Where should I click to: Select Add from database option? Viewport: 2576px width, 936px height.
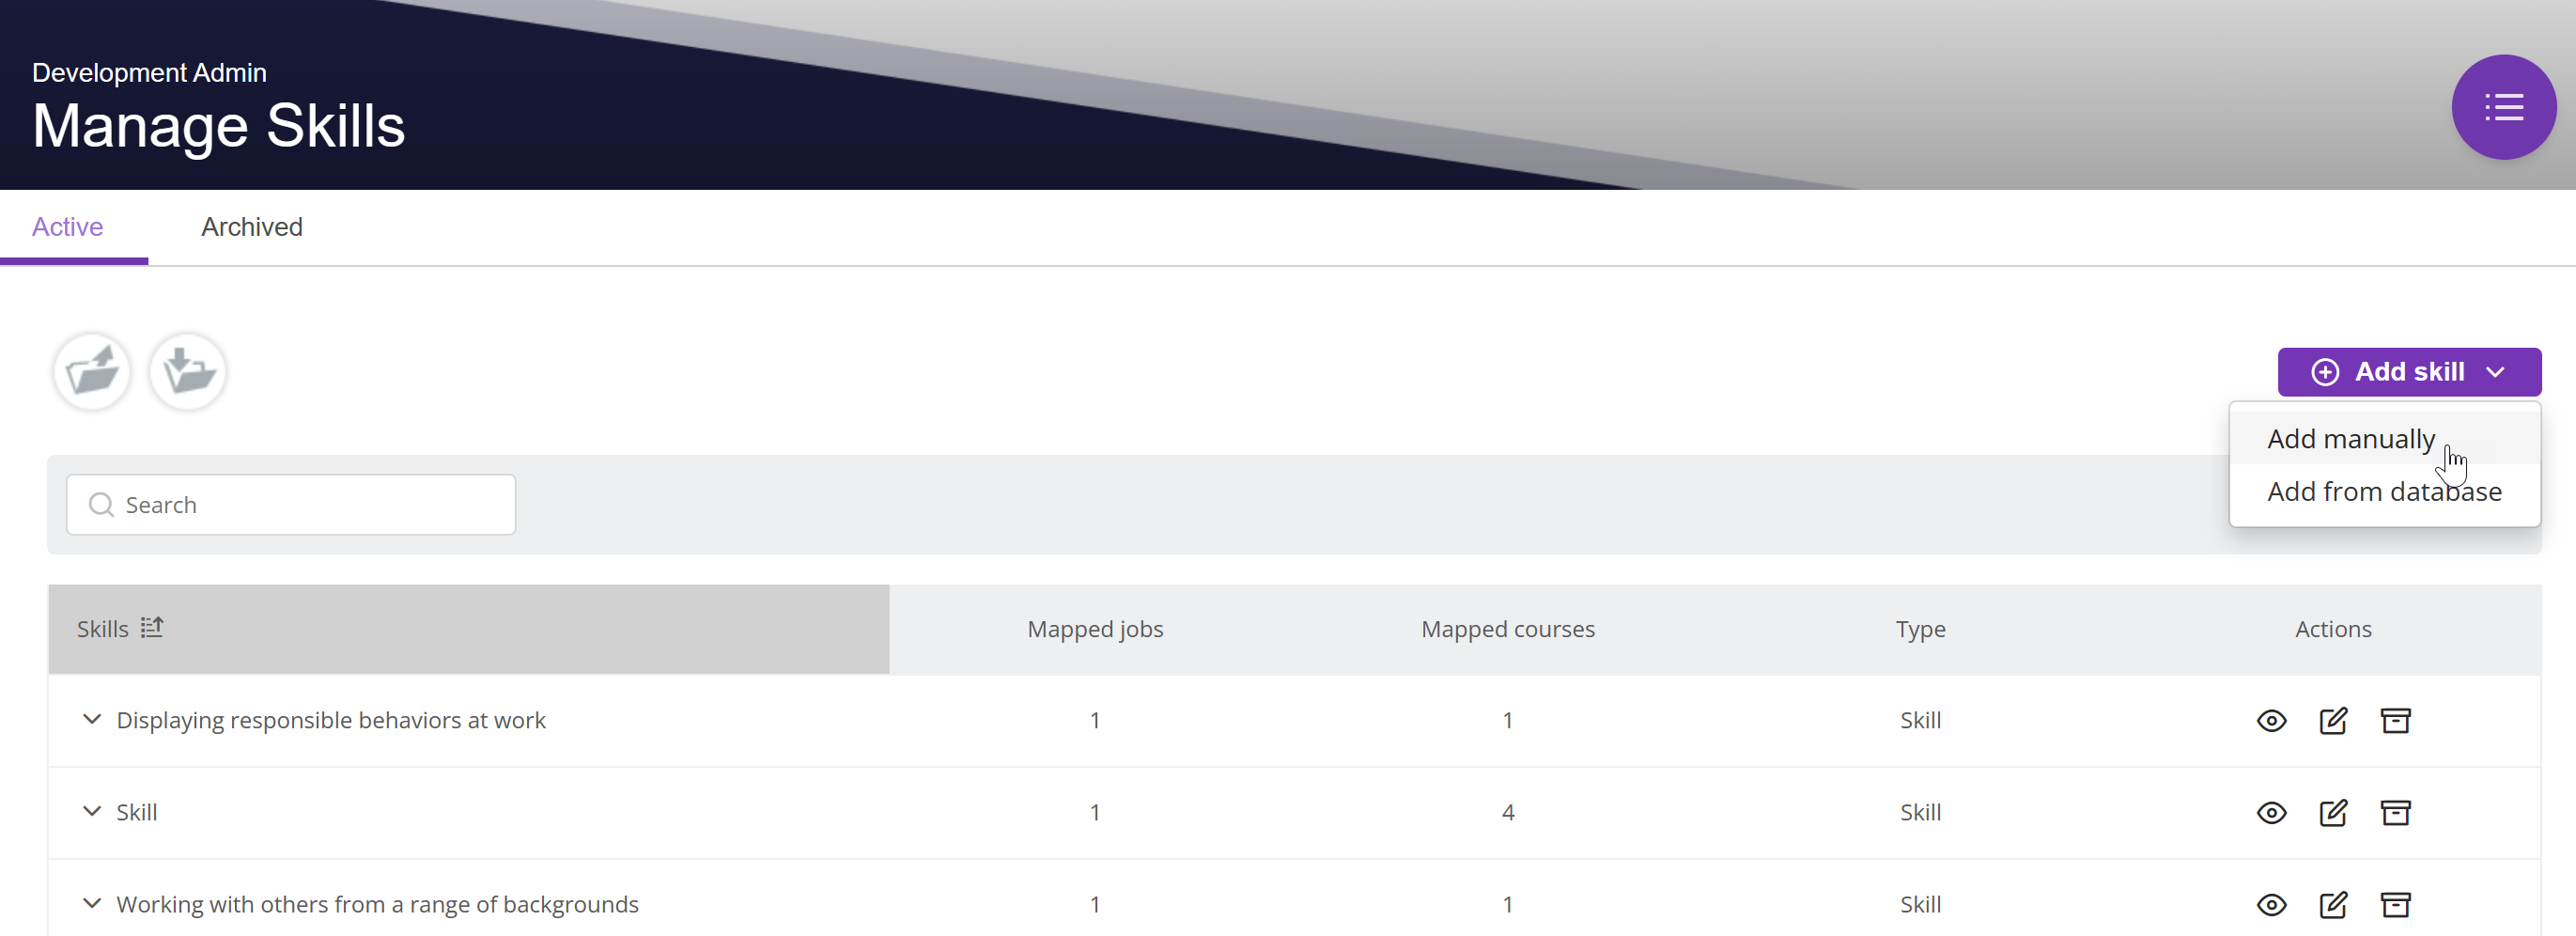[x=2384, y=492]
